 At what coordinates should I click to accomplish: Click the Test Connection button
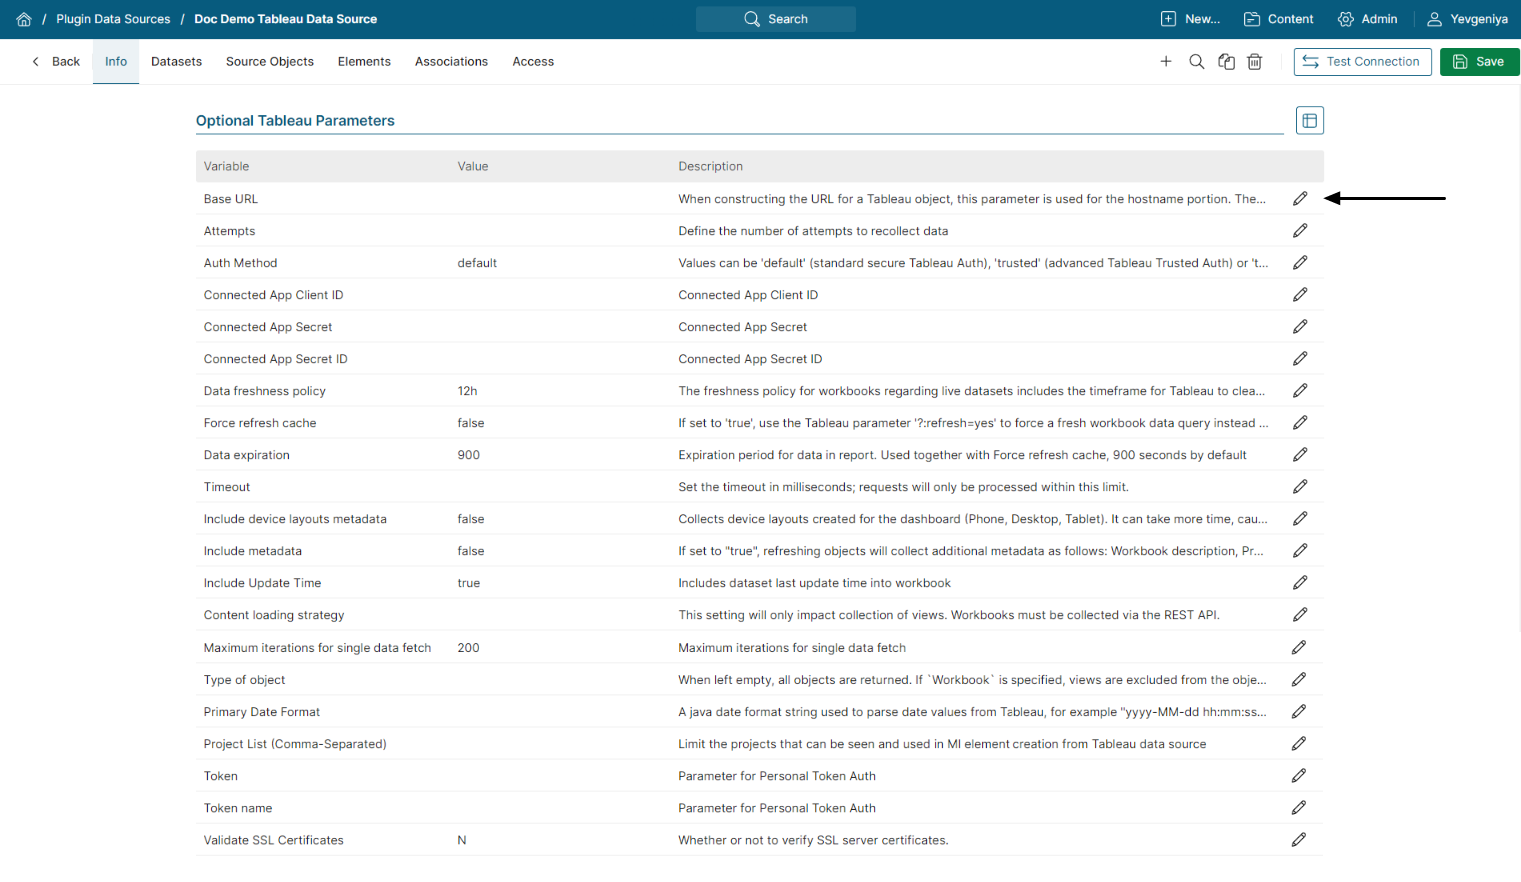pos(1363,62)
